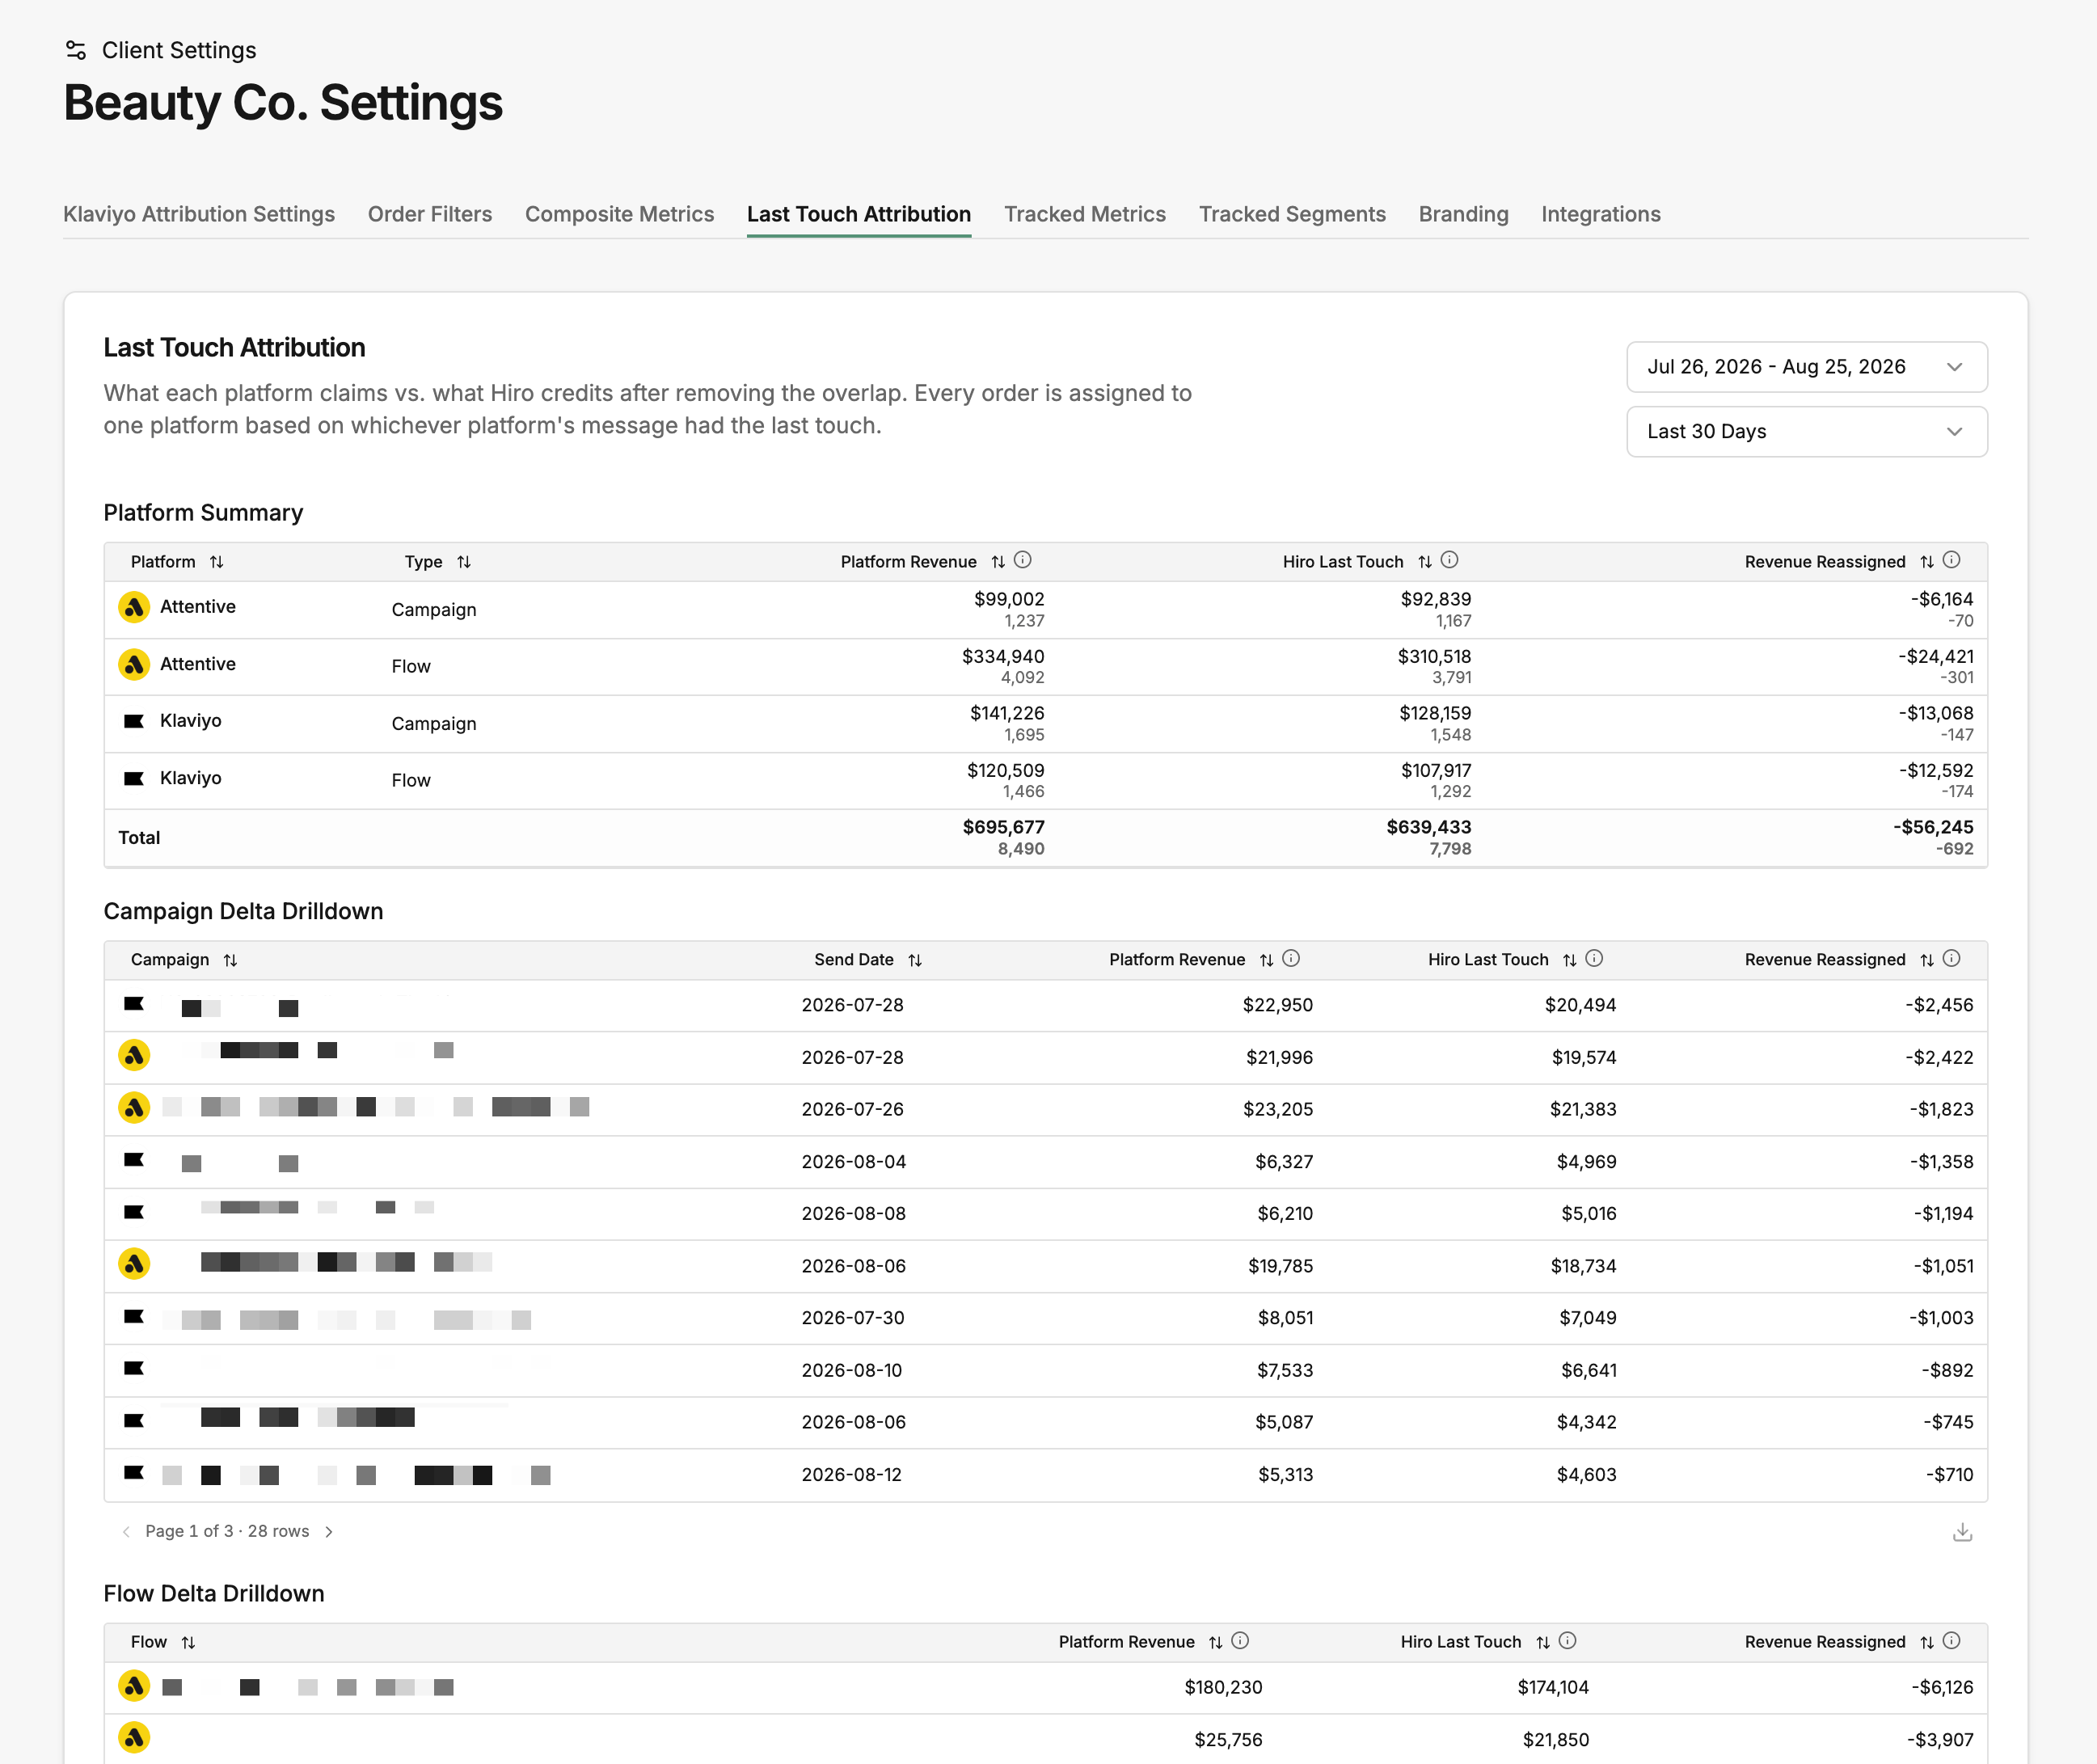Click the $180,230 flow revenue cell
This screenshot has width=2097, height=1764.
point(1223,1687)
